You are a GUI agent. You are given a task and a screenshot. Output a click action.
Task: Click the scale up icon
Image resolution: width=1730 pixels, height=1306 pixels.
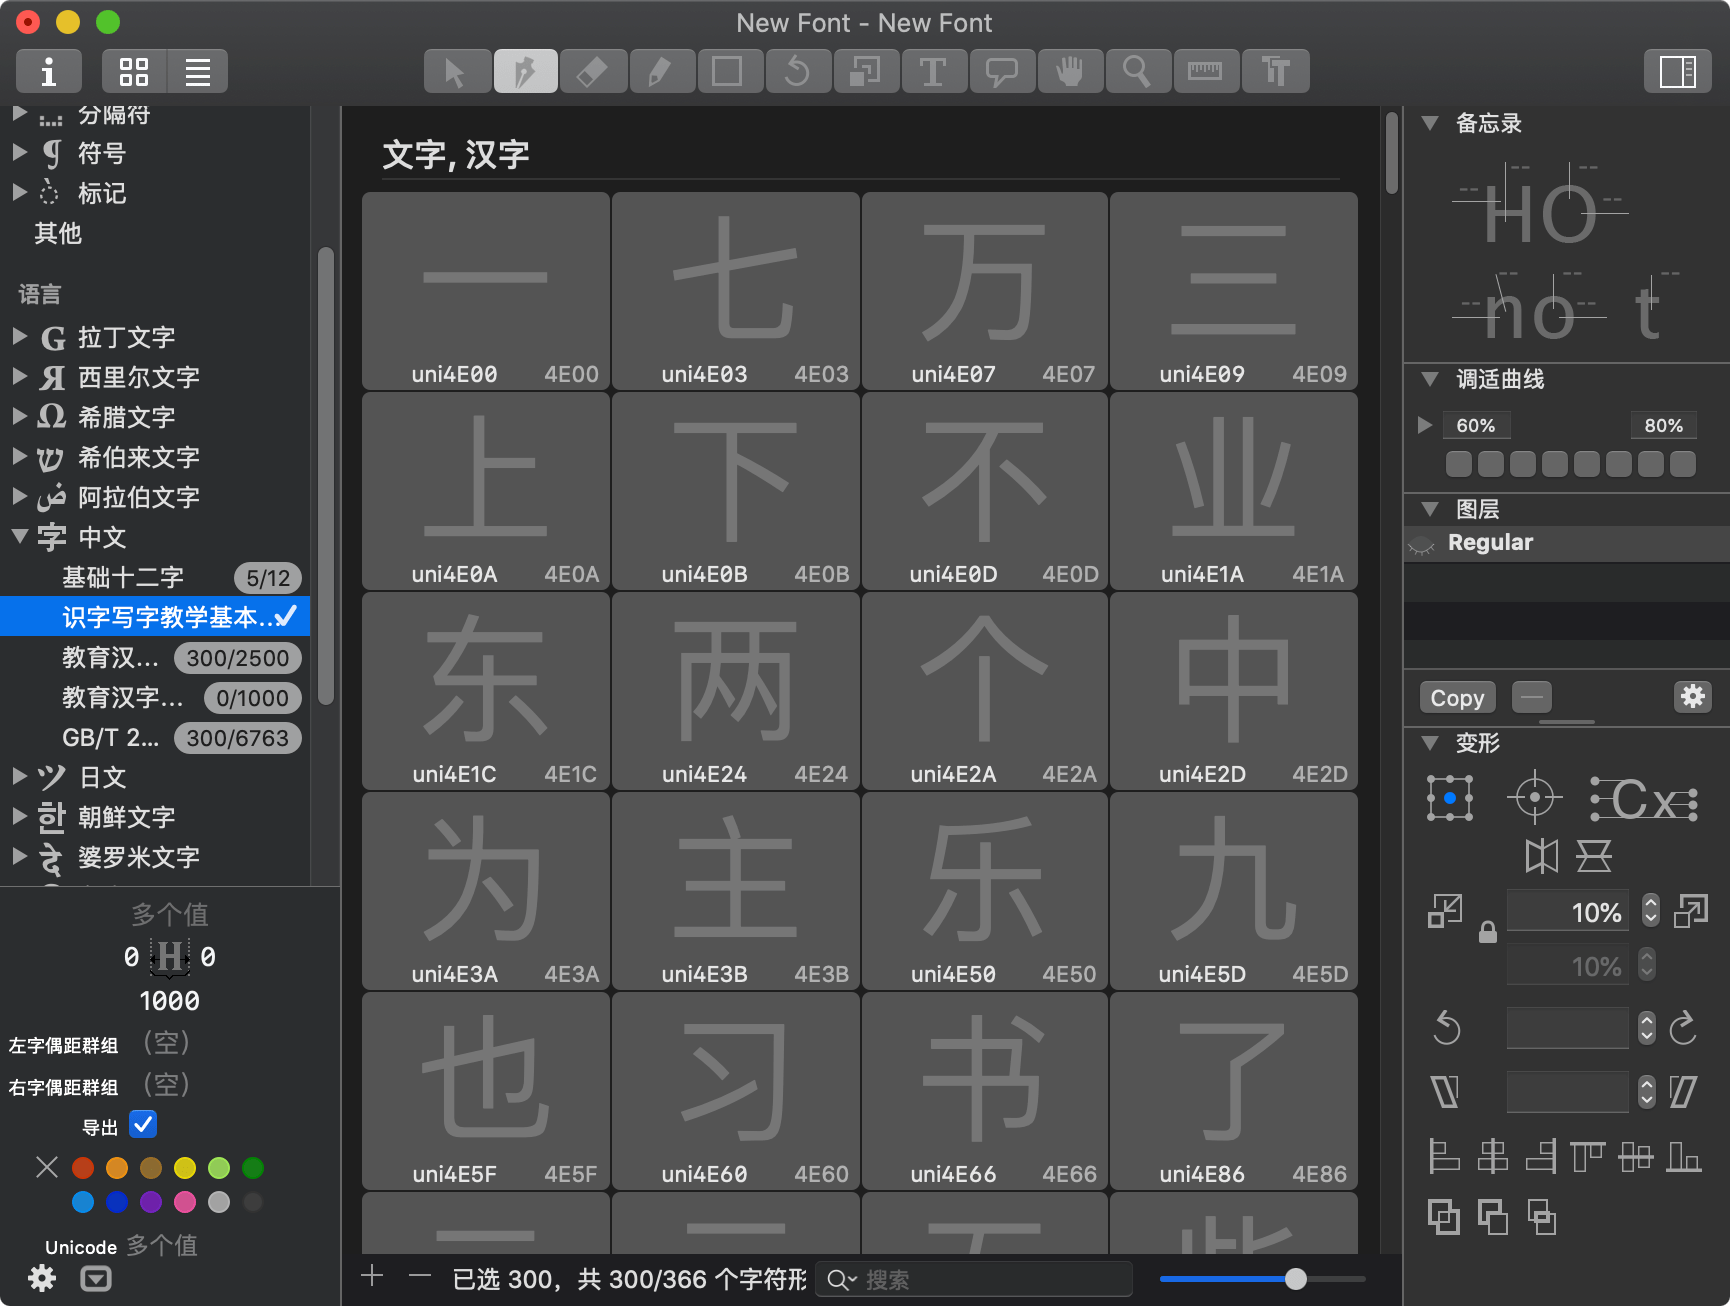(x=1690, y=911)
